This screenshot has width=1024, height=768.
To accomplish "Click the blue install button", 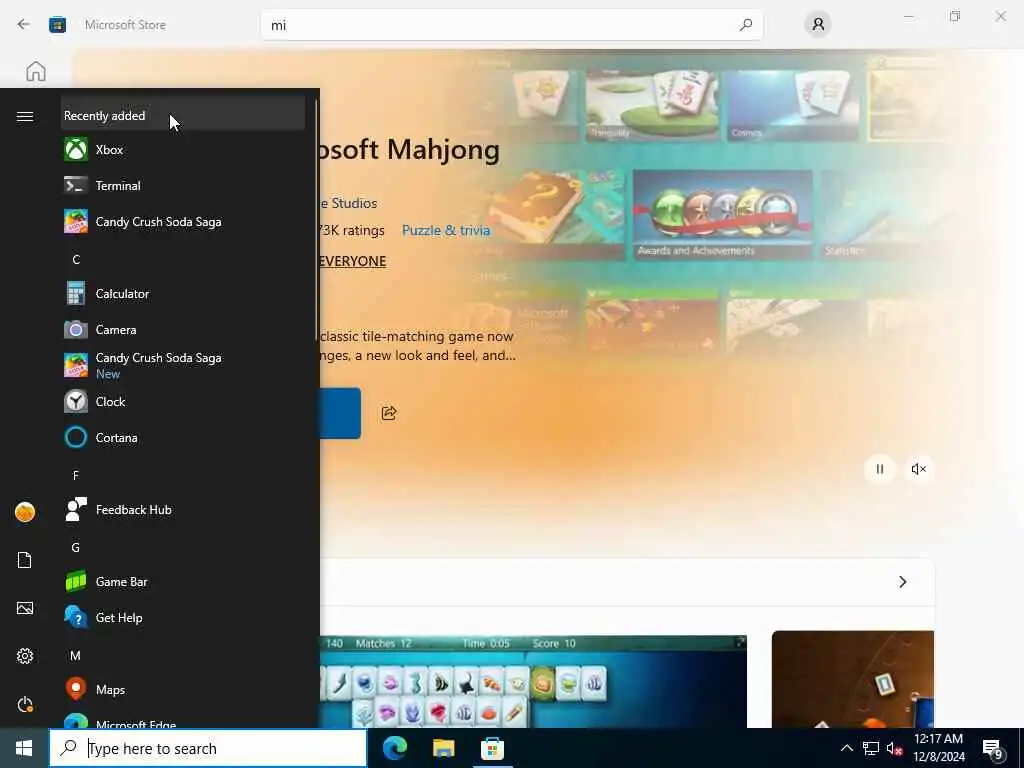I will 340,413.
